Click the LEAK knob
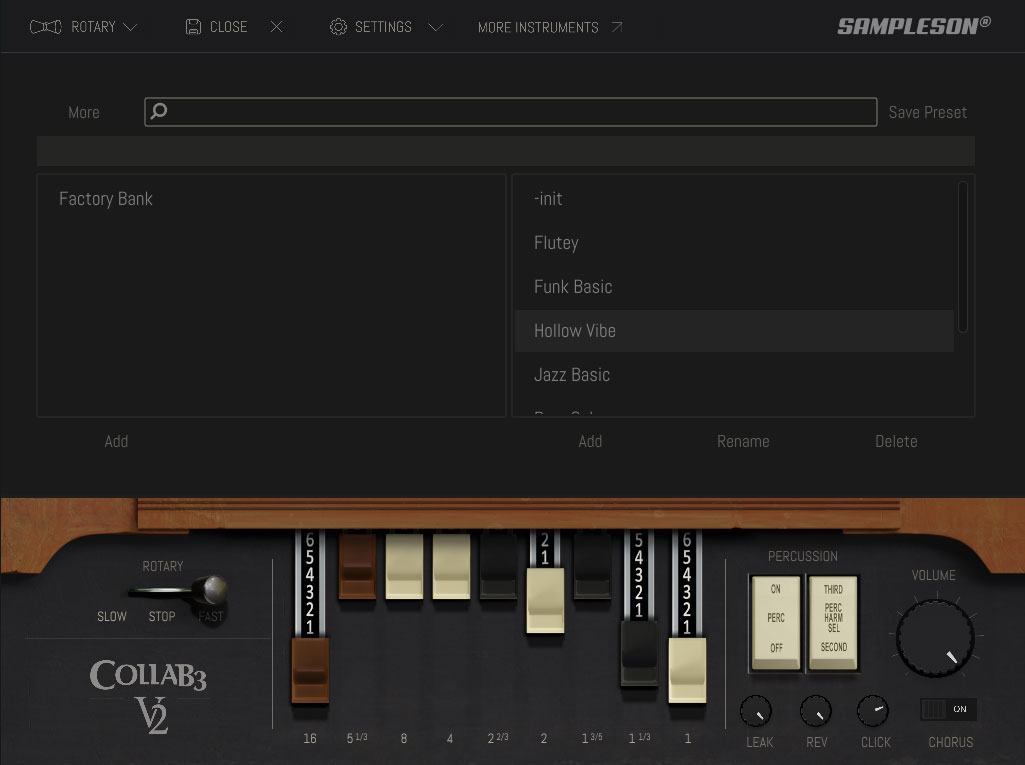Screen dimensions: 1025x765 pyautogui.click(x=756, y=711)
